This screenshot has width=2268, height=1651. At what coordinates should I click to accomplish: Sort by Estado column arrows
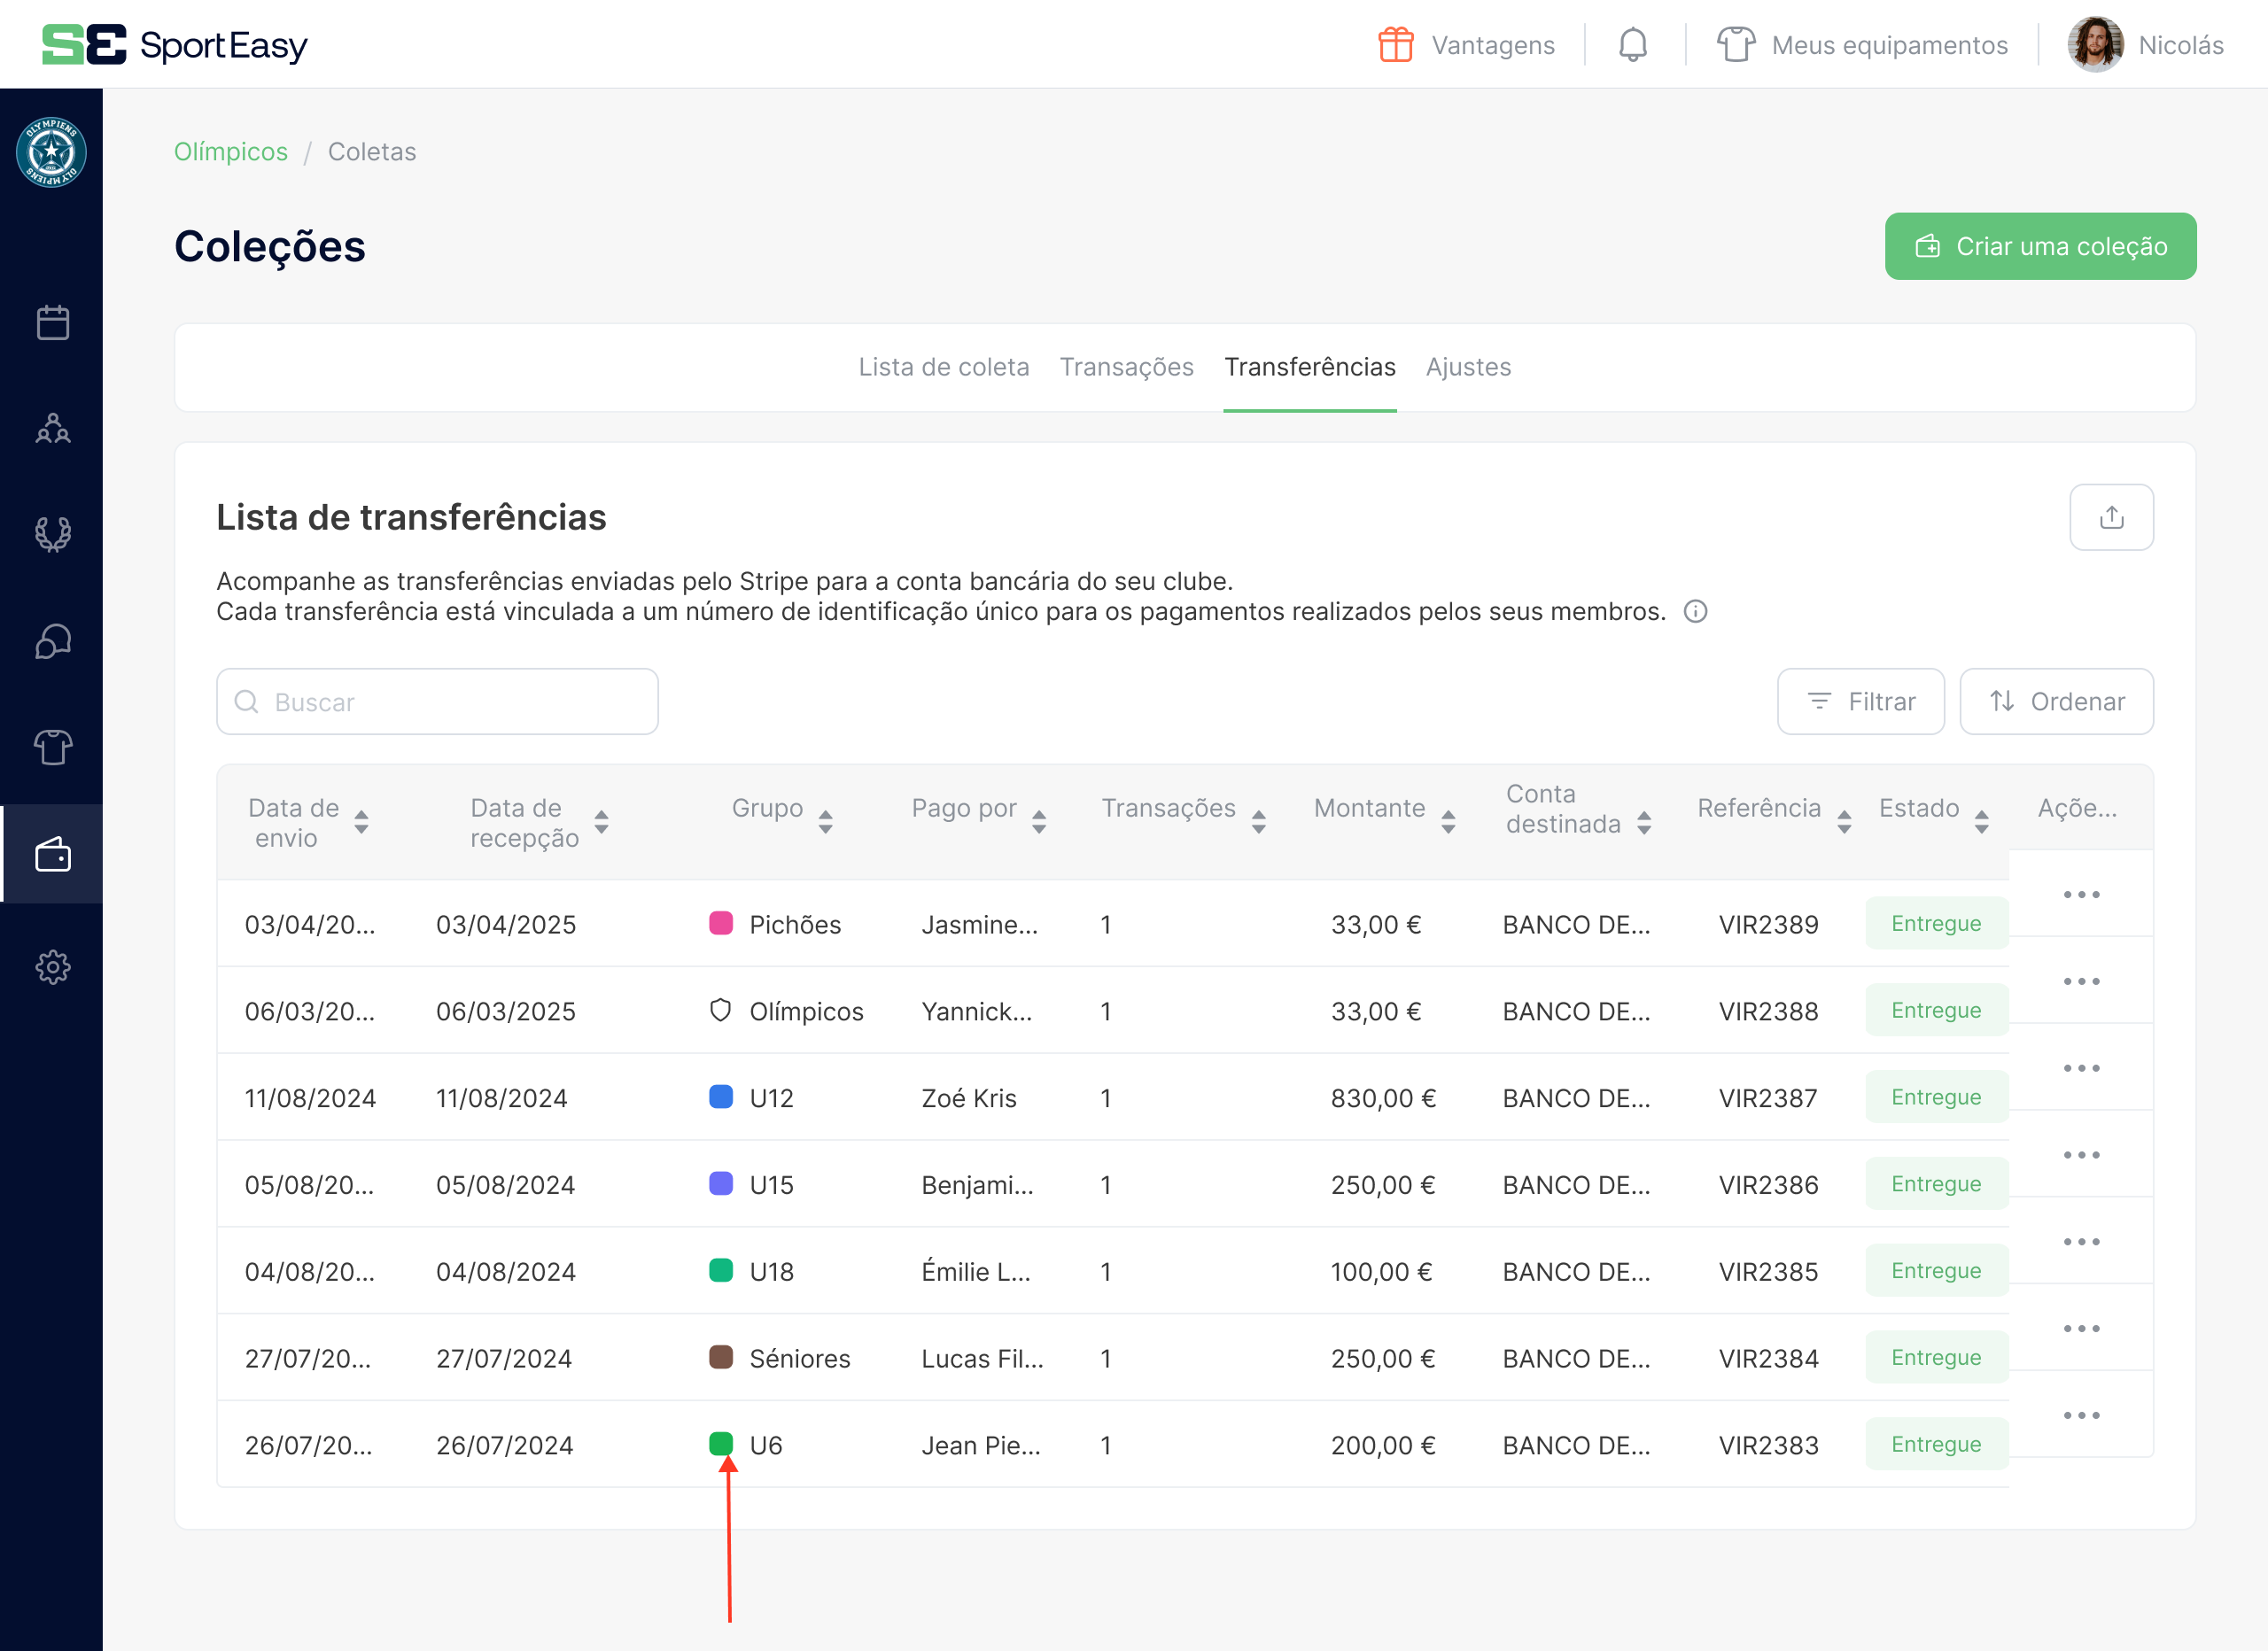click(1980, 822)
